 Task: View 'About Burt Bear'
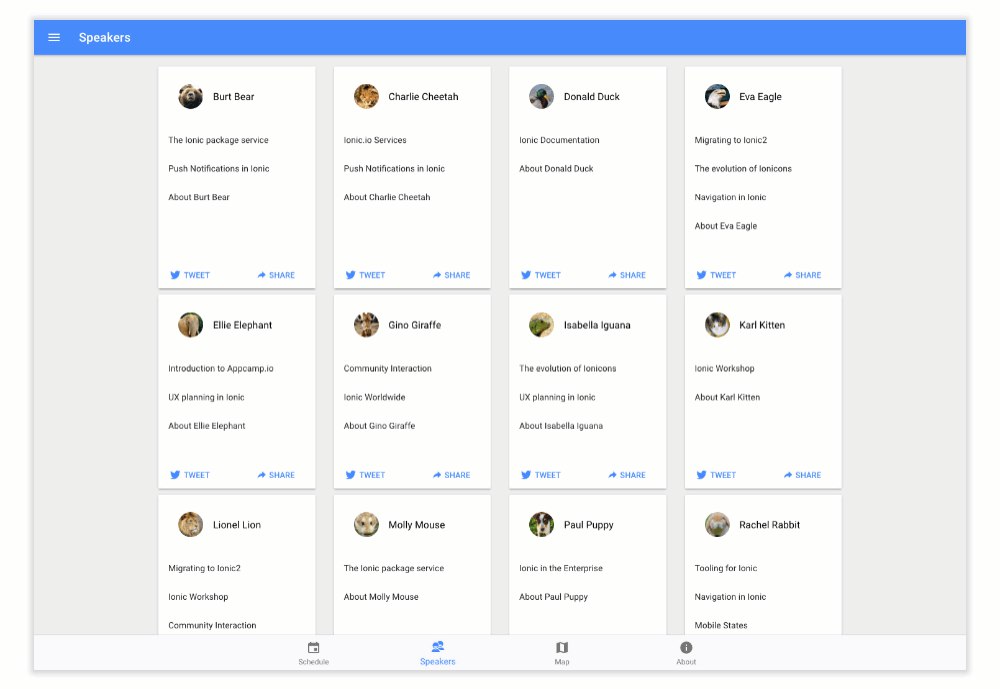[x=199, y=197]
